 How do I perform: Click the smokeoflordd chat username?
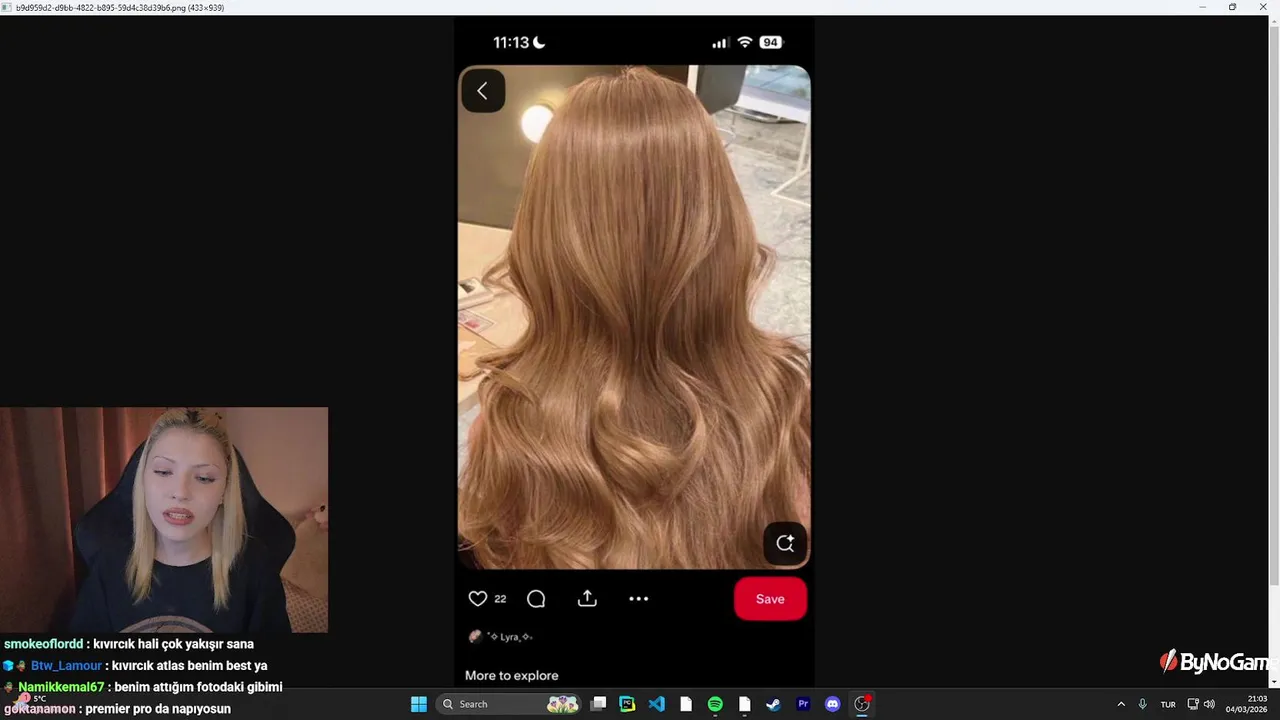tap(44, 644)
